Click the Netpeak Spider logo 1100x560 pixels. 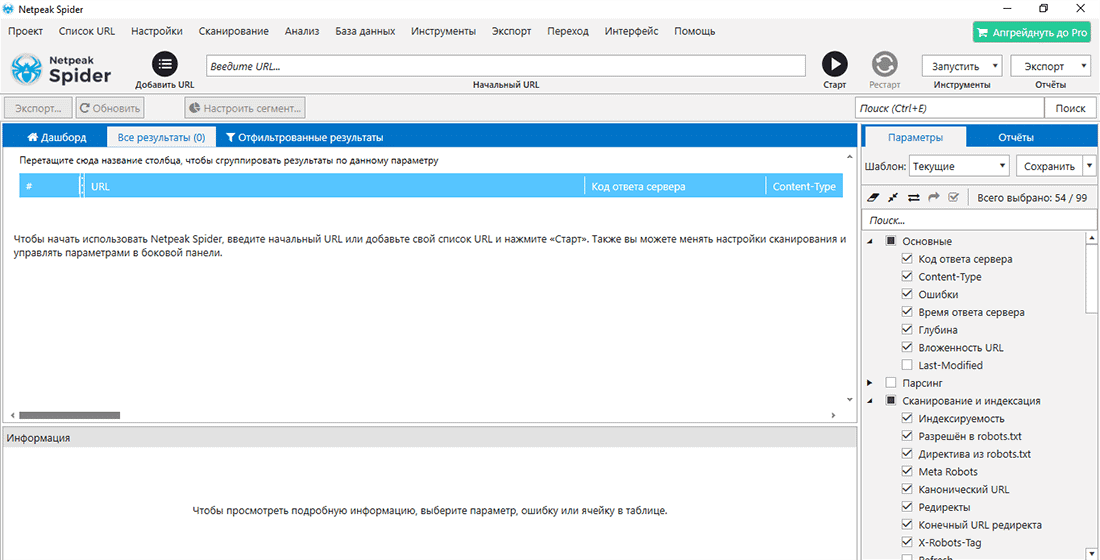pyautogui.click(x=61, y=69)
